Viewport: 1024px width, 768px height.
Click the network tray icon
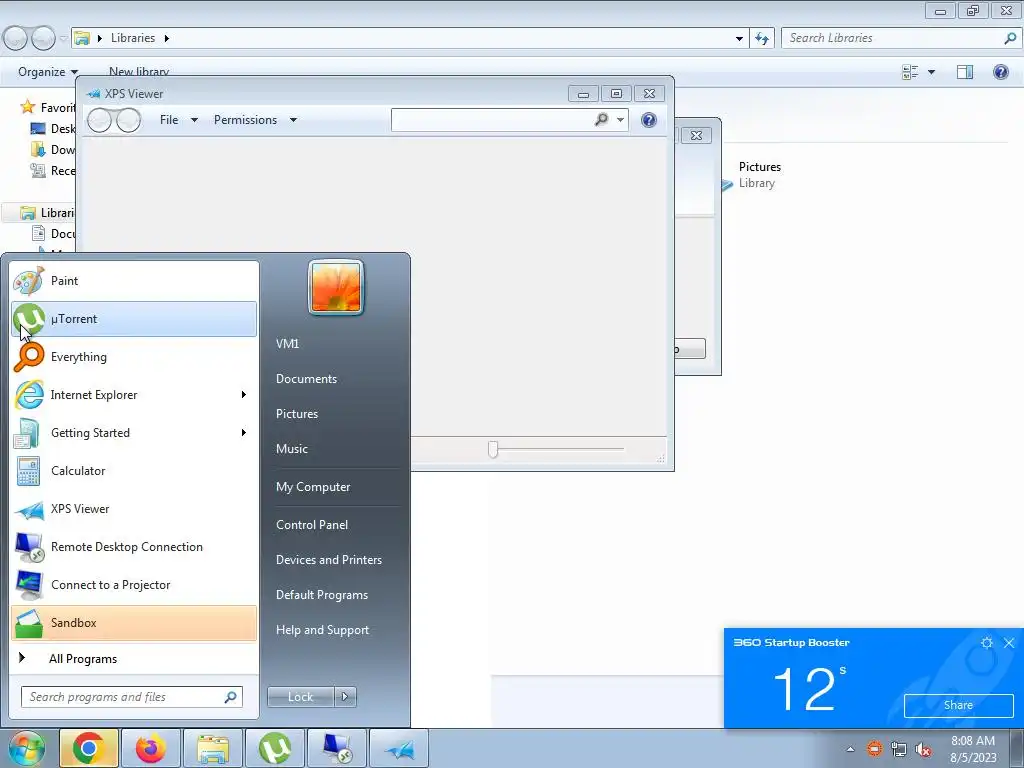tap(899, 749)
